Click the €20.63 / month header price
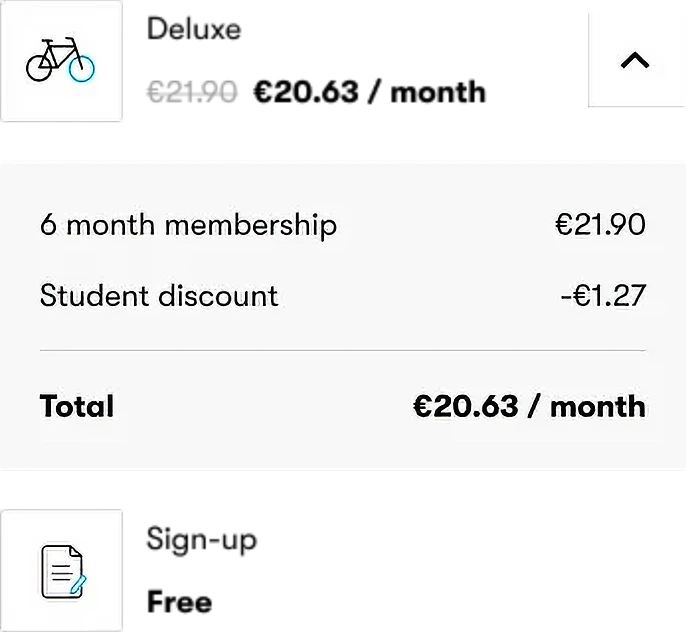Image resolution: width=690 pixels, height=632 pixels. pos(370,92)
